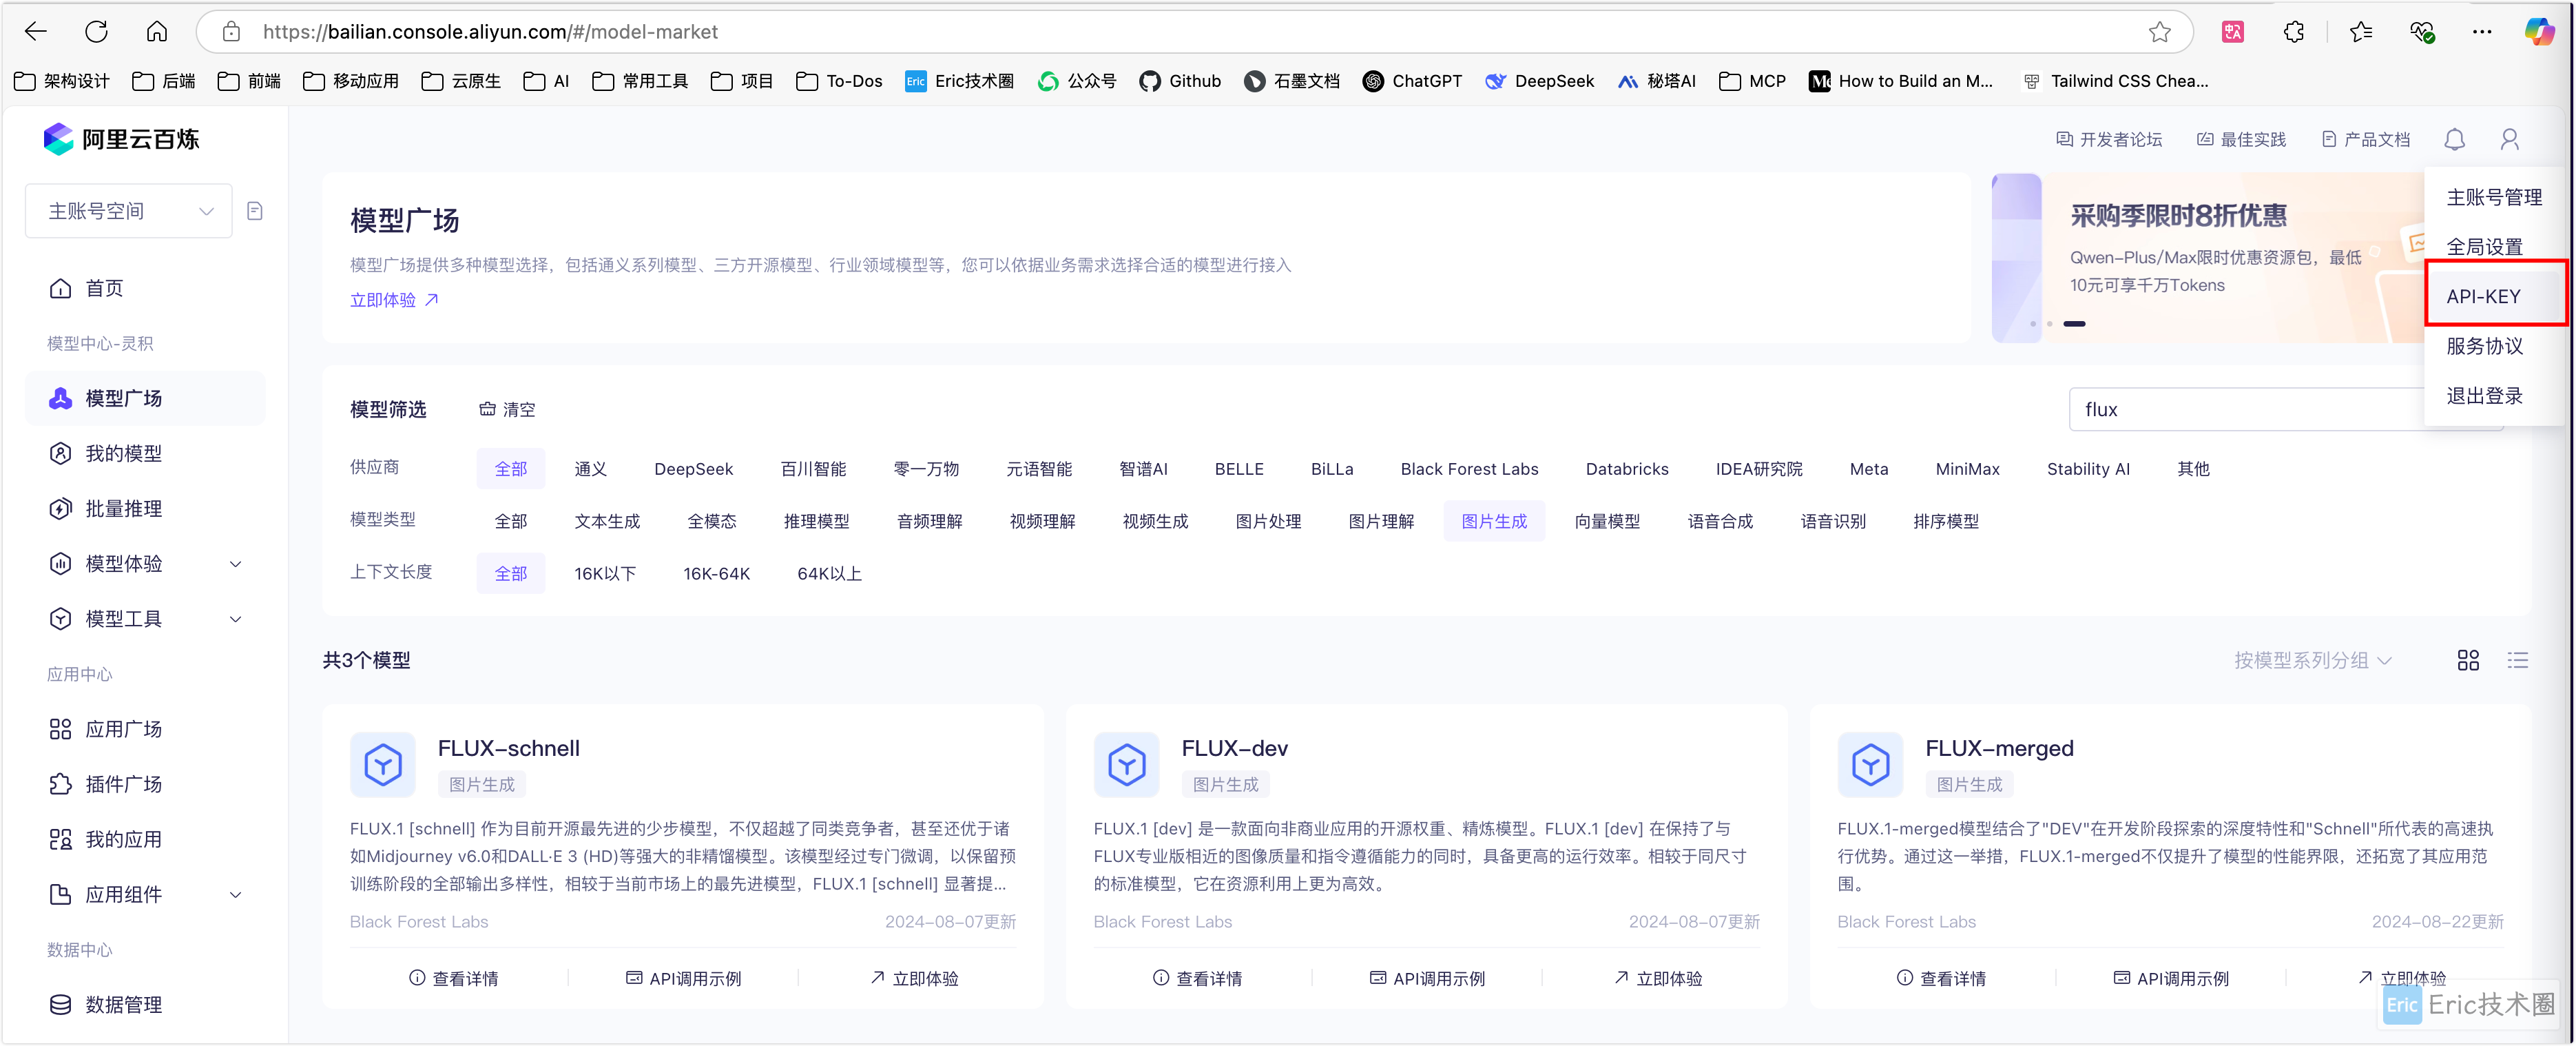2576x1046 pixels.
Task: Open the browser favorites list icon
Action: pos(2361,32)
